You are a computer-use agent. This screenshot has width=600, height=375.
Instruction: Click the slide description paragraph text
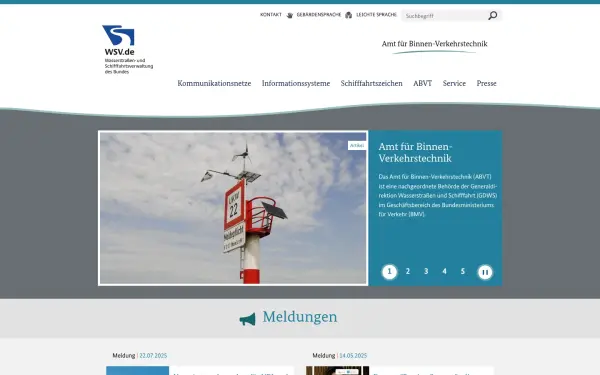438,195
